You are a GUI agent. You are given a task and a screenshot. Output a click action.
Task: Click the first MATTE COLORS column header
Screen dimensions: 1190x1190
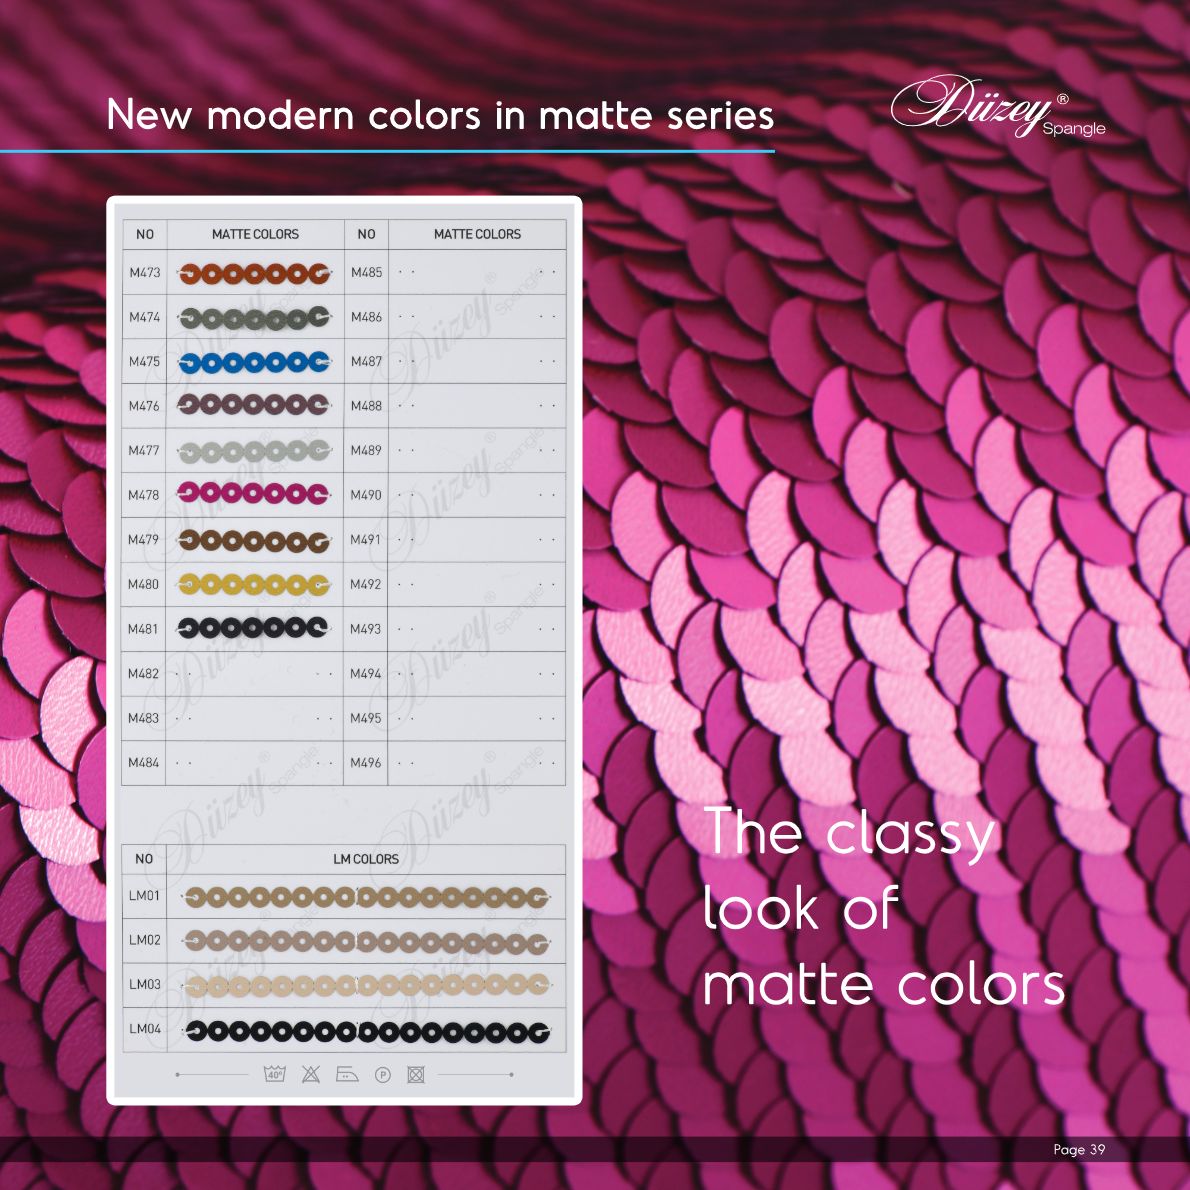[255, 234]
